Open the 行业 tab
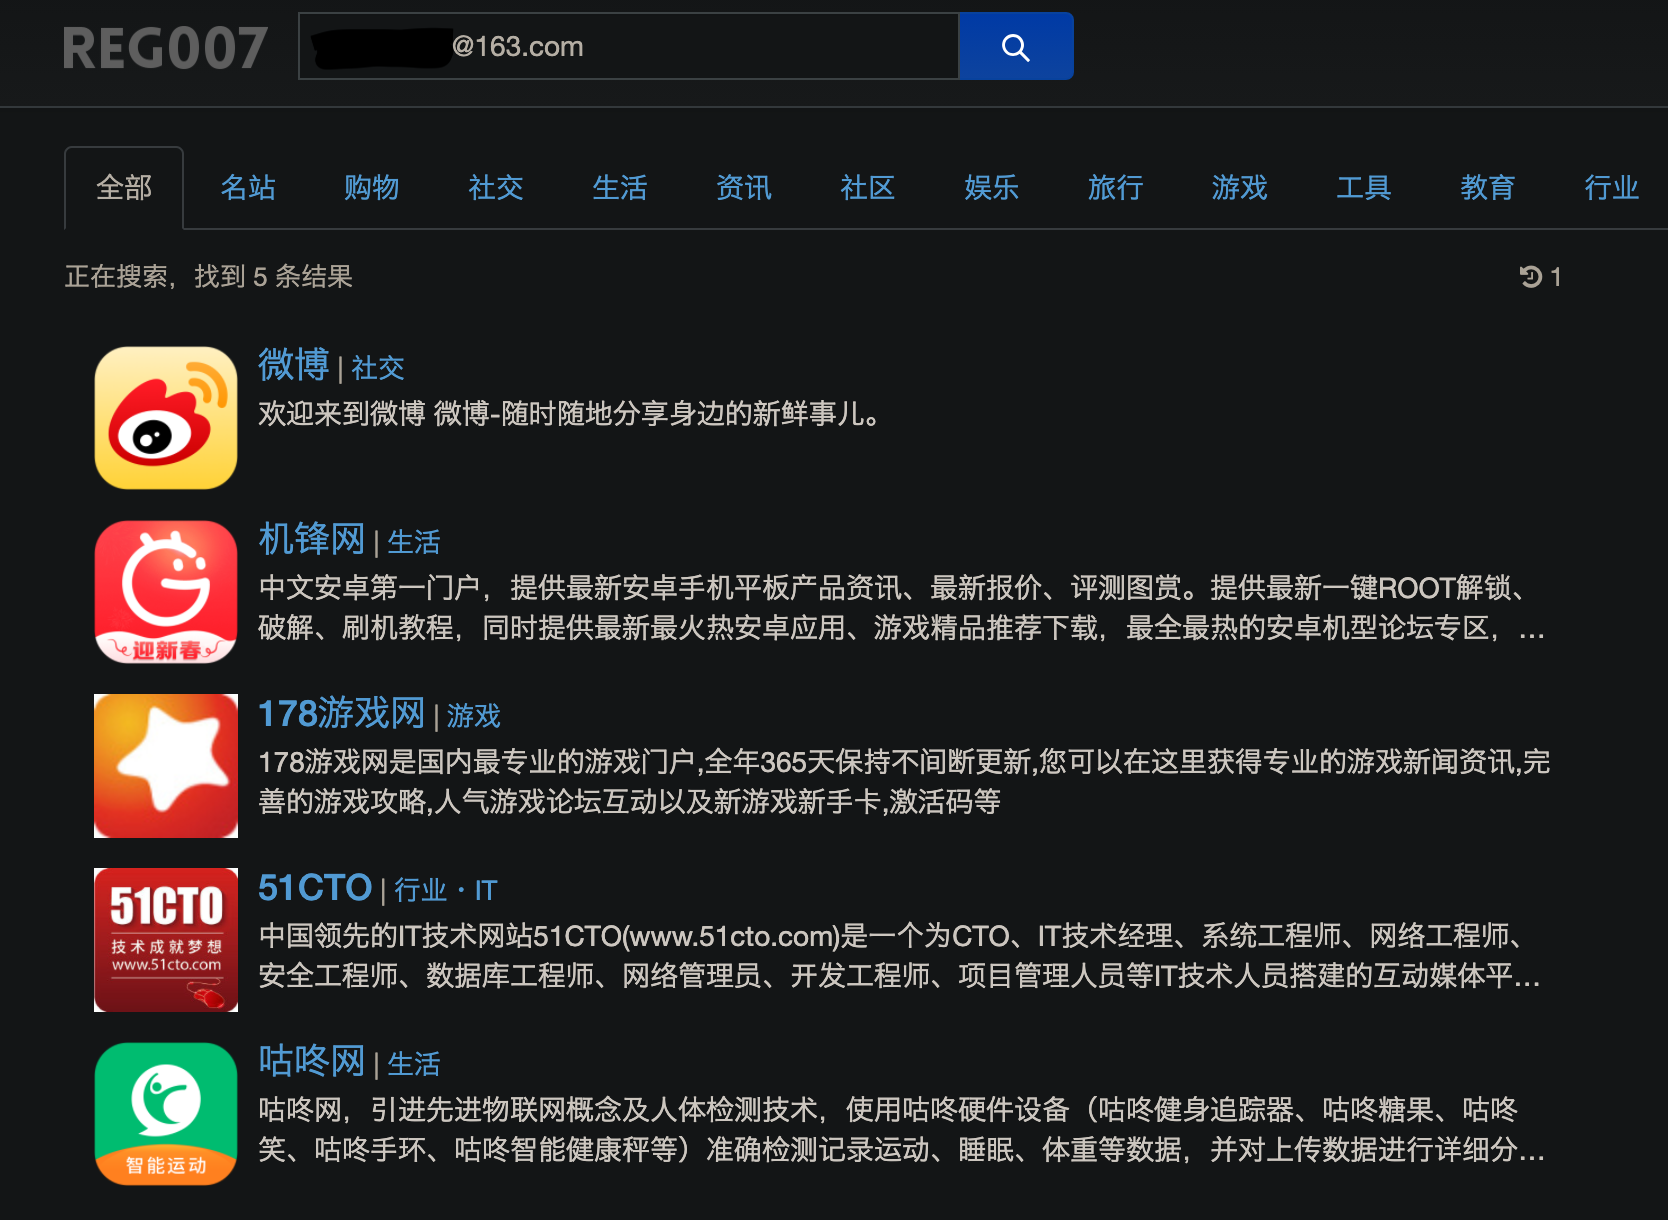Viewport: 1668px width, 1220px height. pyautogui.click(x=1612, y=188)
